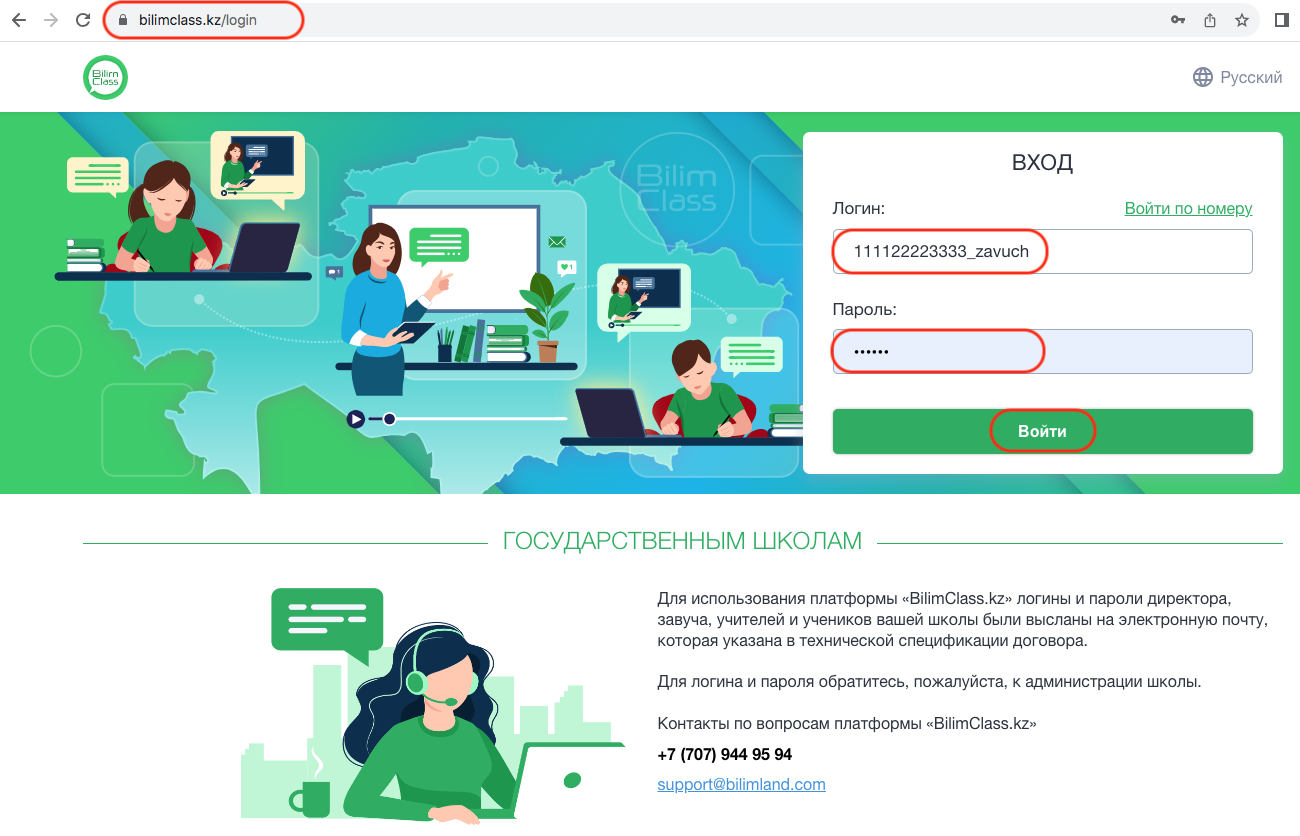Click the padlock site info icon
1300x836 pixels.
click(x=124, y=20)
